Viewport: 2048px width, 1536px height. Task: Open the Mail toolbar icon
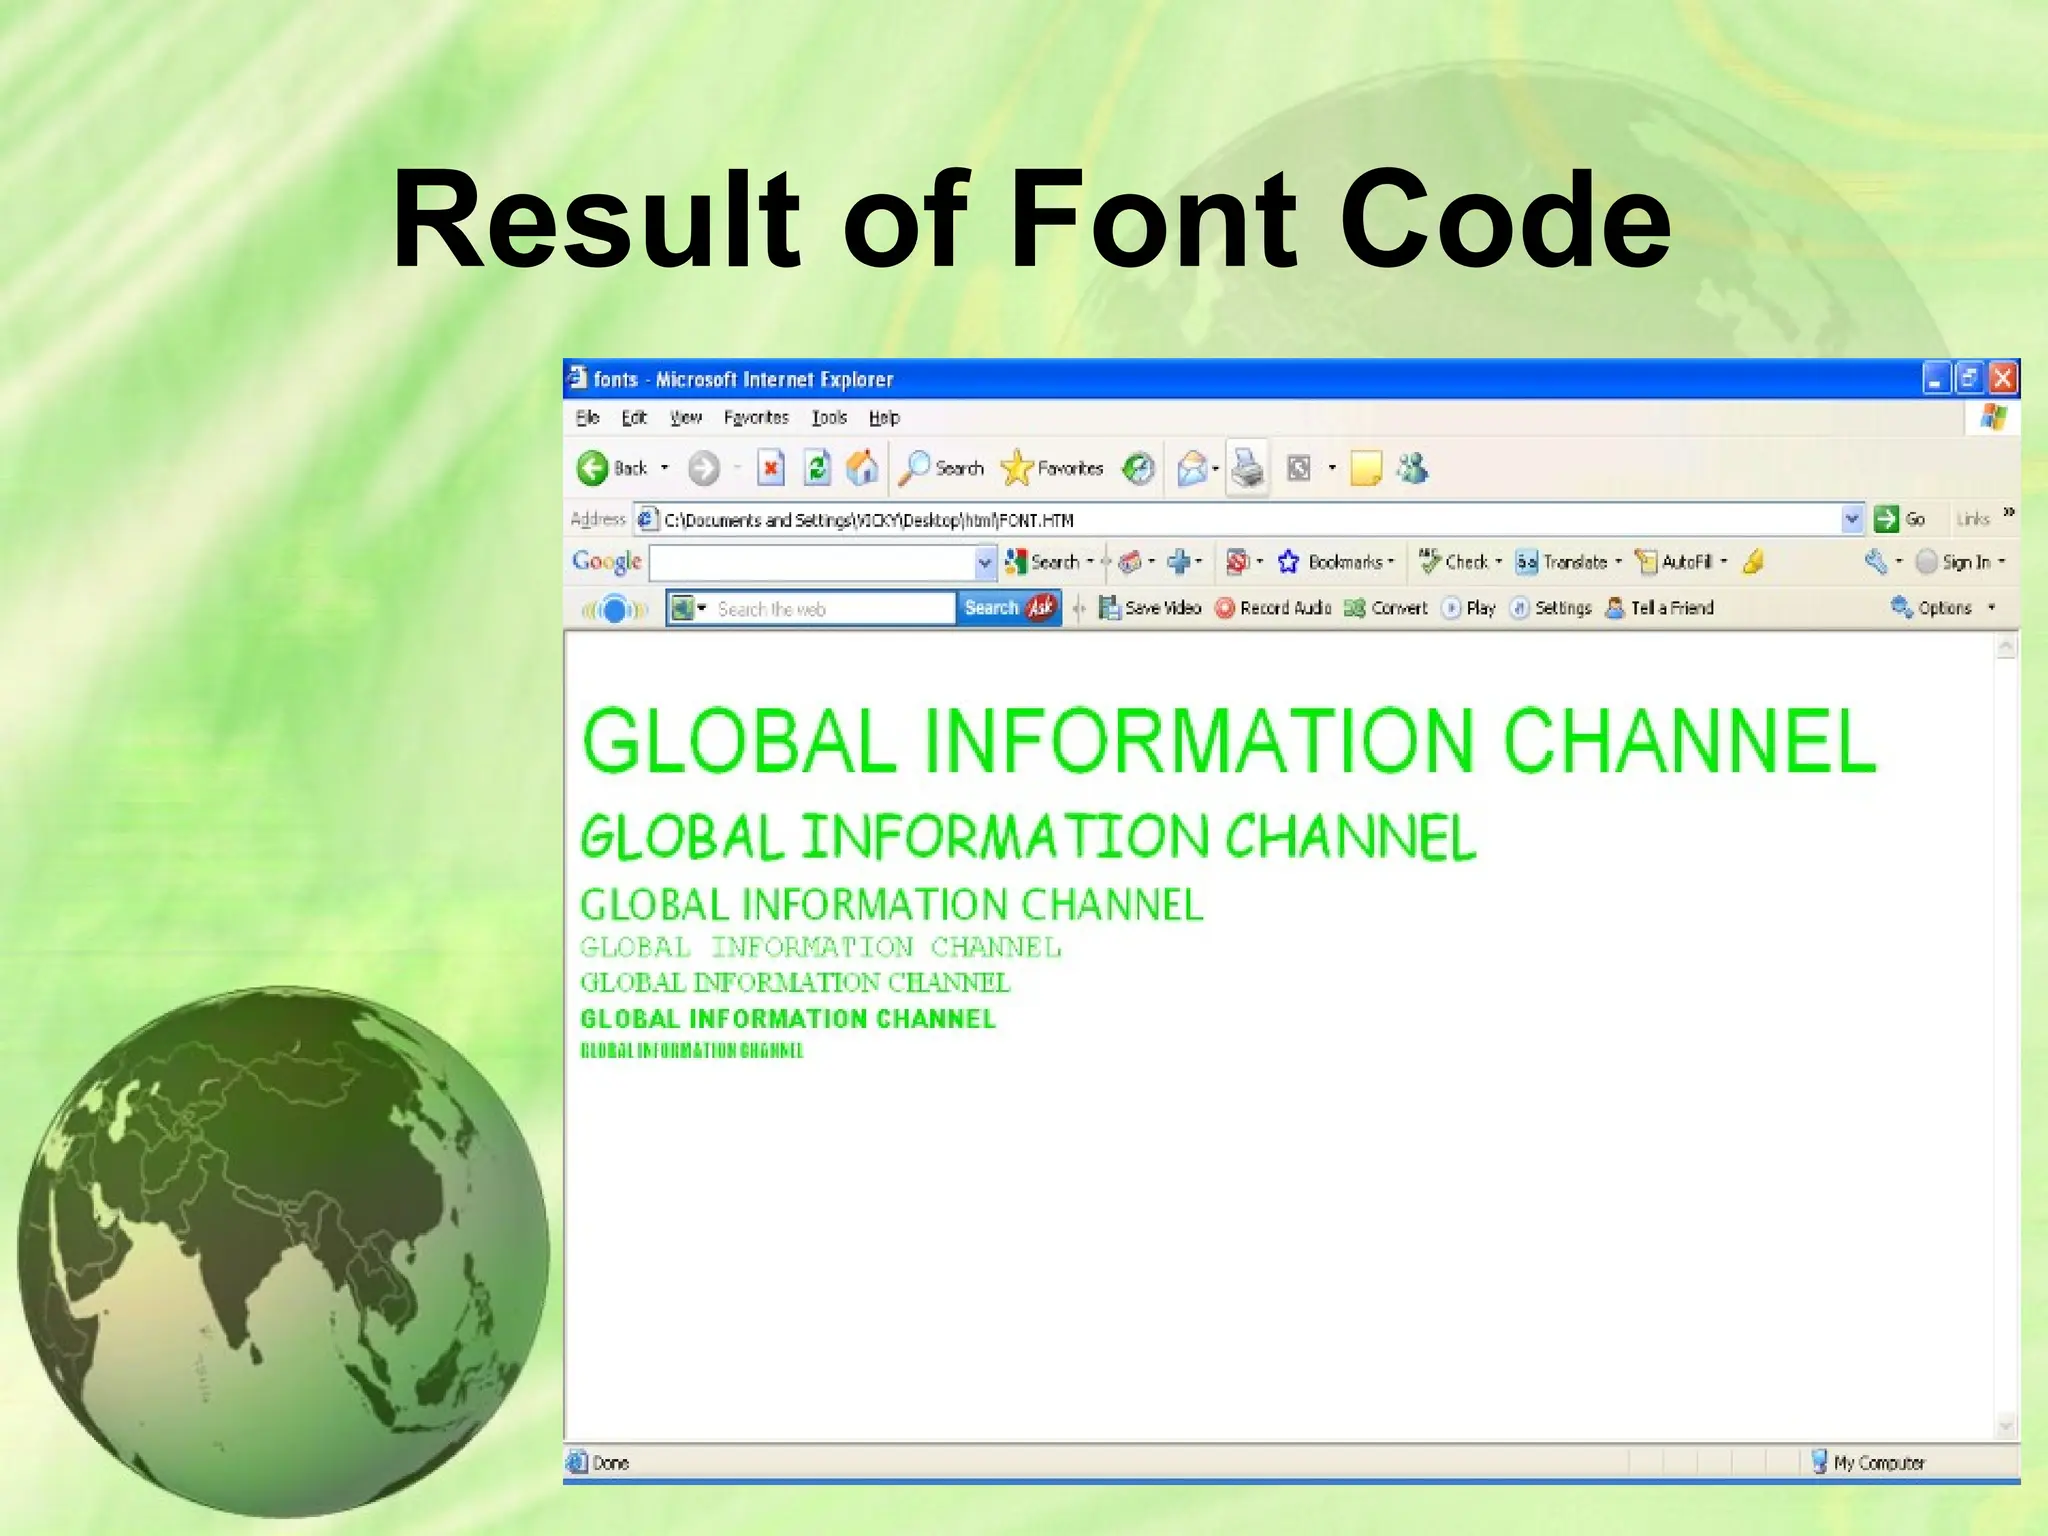(1191, 468)
